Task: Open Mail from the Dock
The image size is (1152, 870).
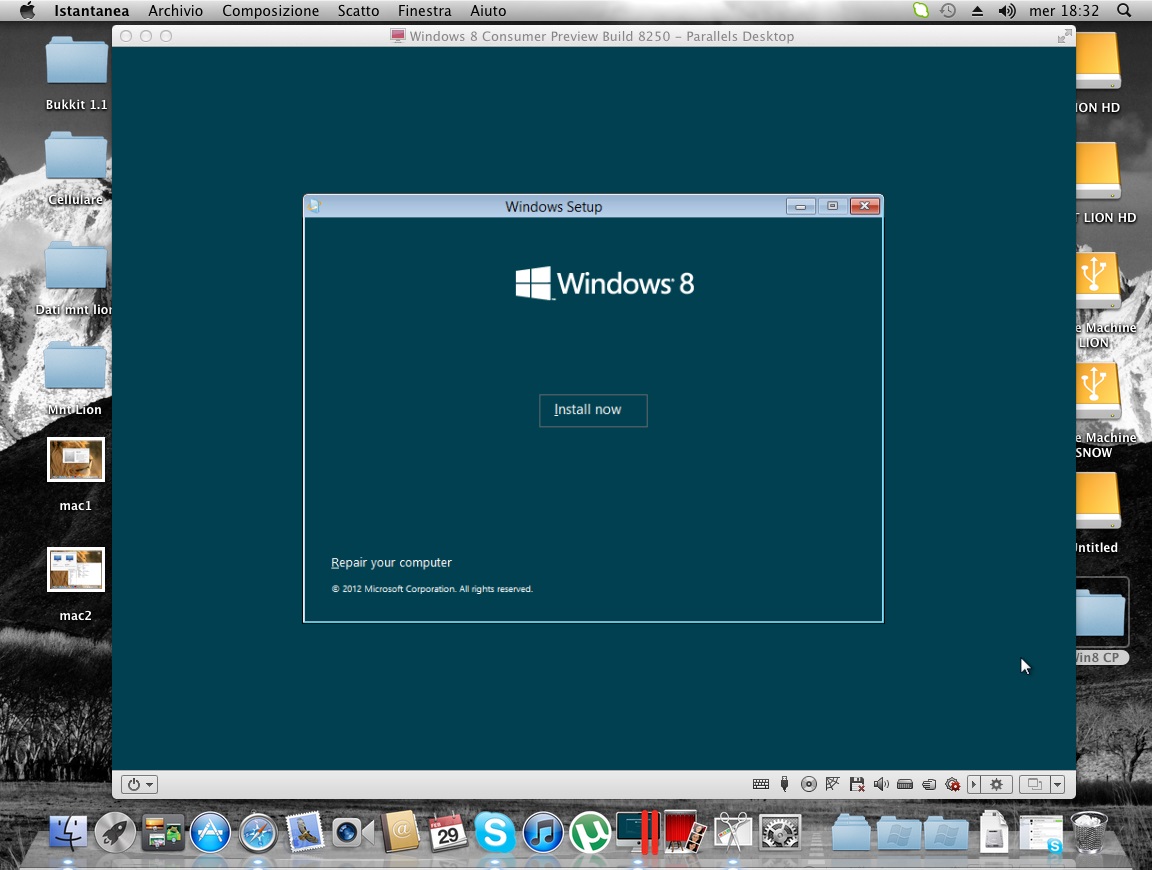Action: (x=305, y=832)
